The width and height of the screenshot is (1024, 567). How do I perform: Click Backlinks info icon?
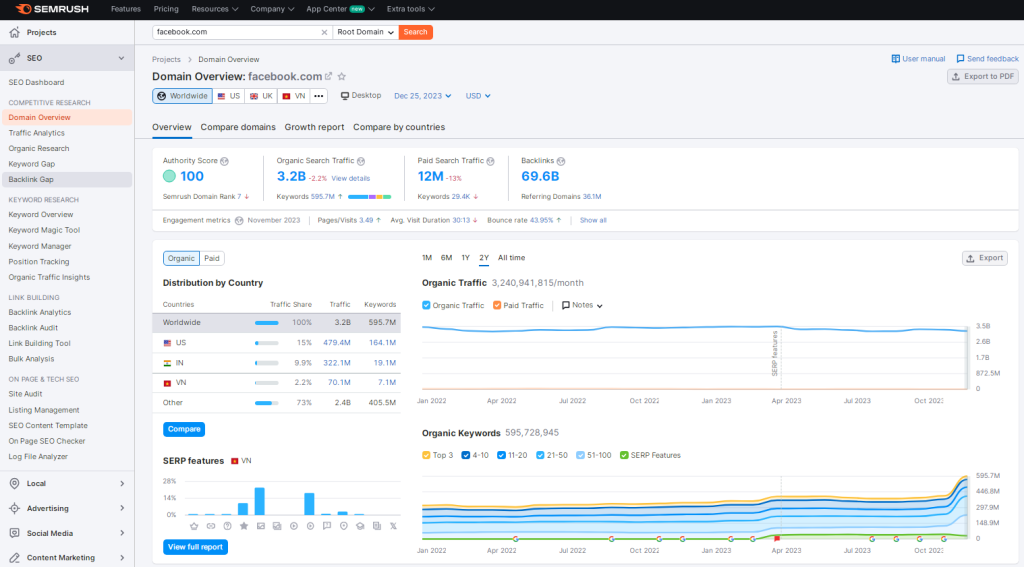[x=561, y=161]
